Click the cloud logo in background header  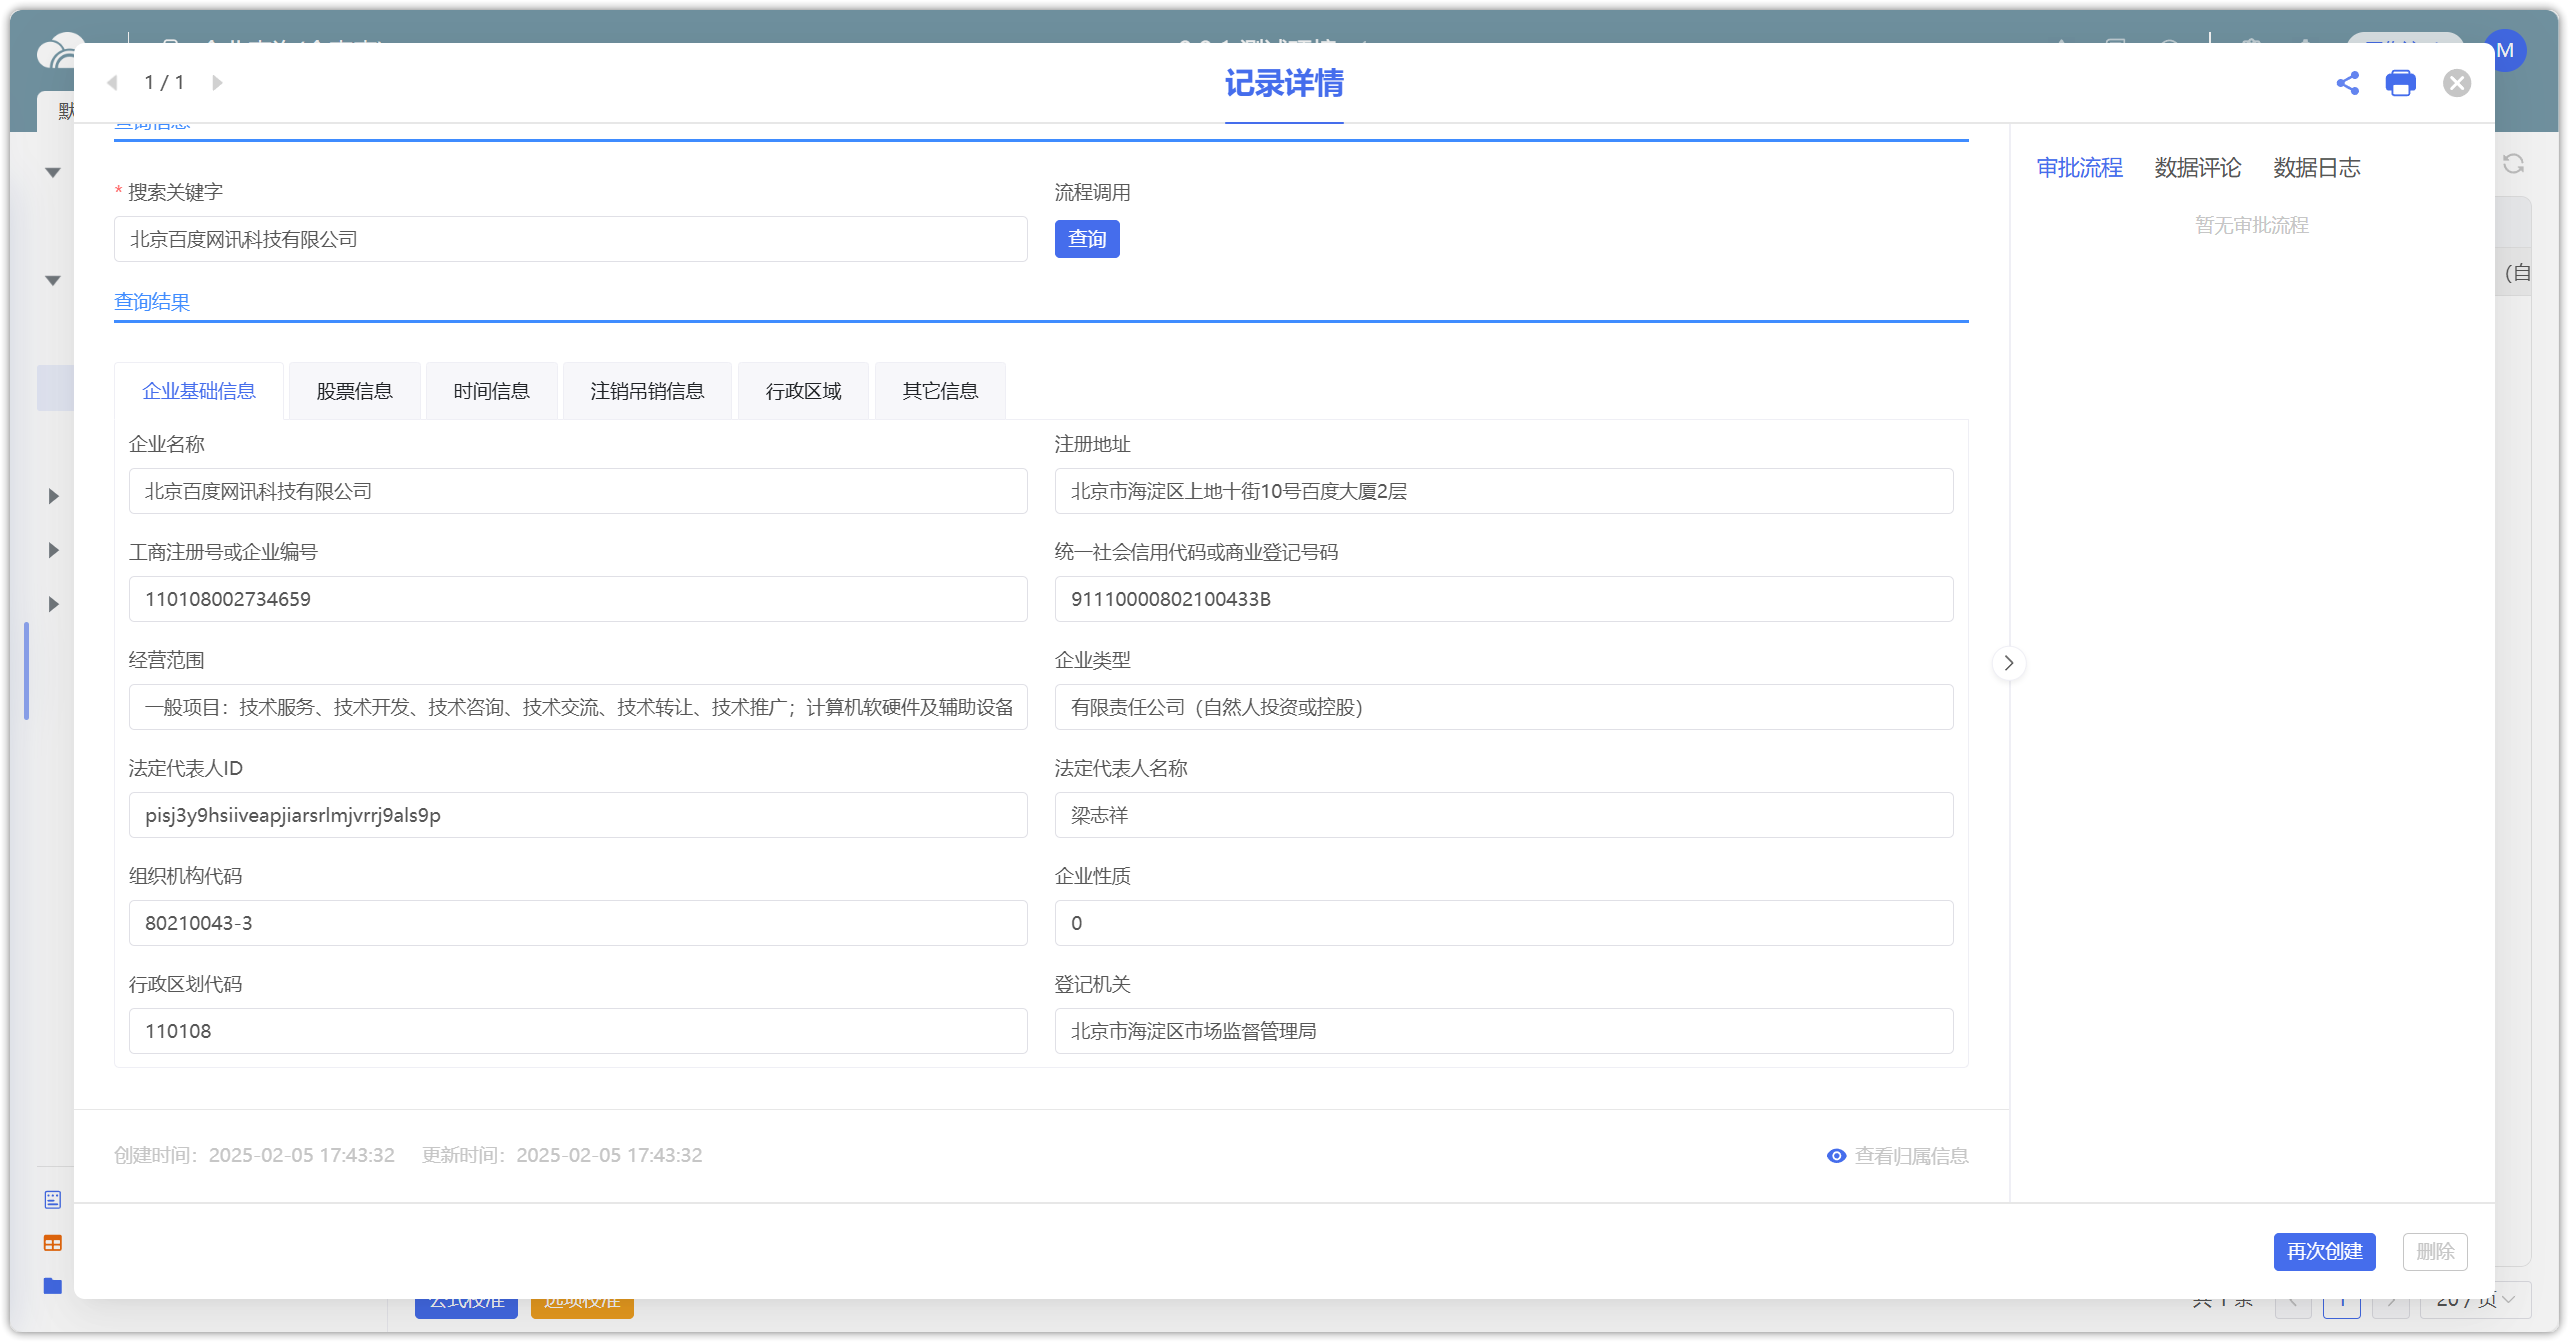58,52
